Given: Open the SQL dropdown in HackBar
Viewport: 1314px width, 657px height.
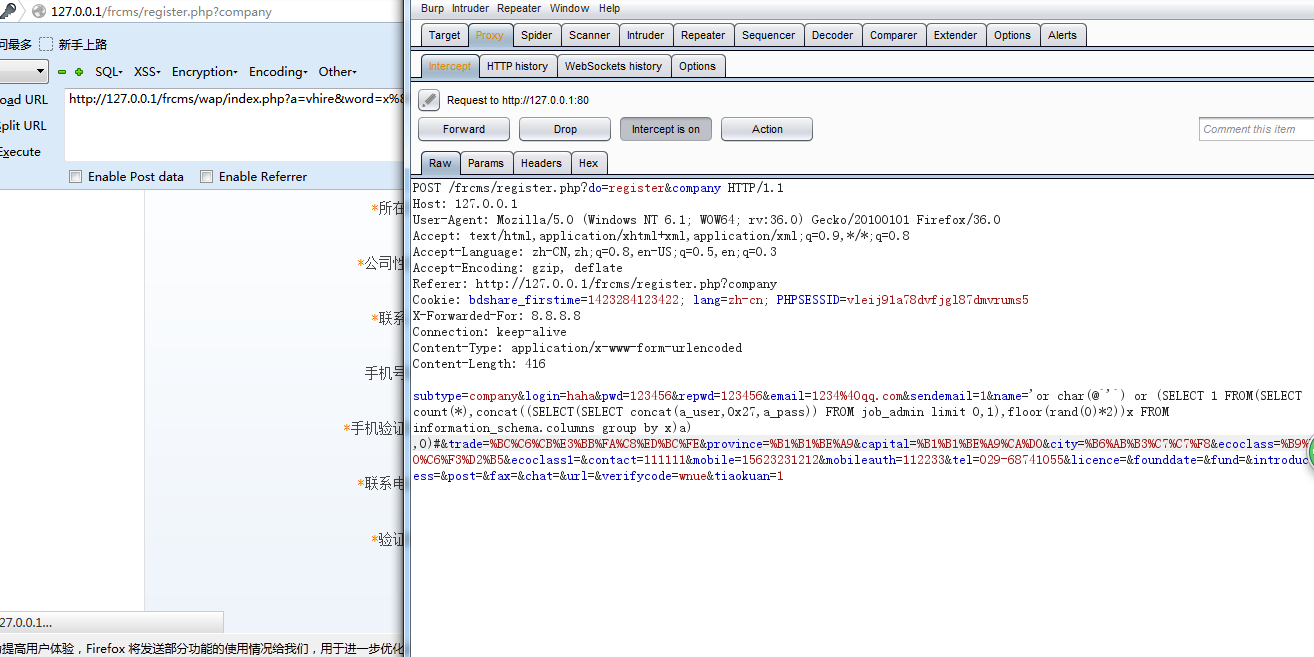Looking at the screenshot, I should tap(109, 72).
